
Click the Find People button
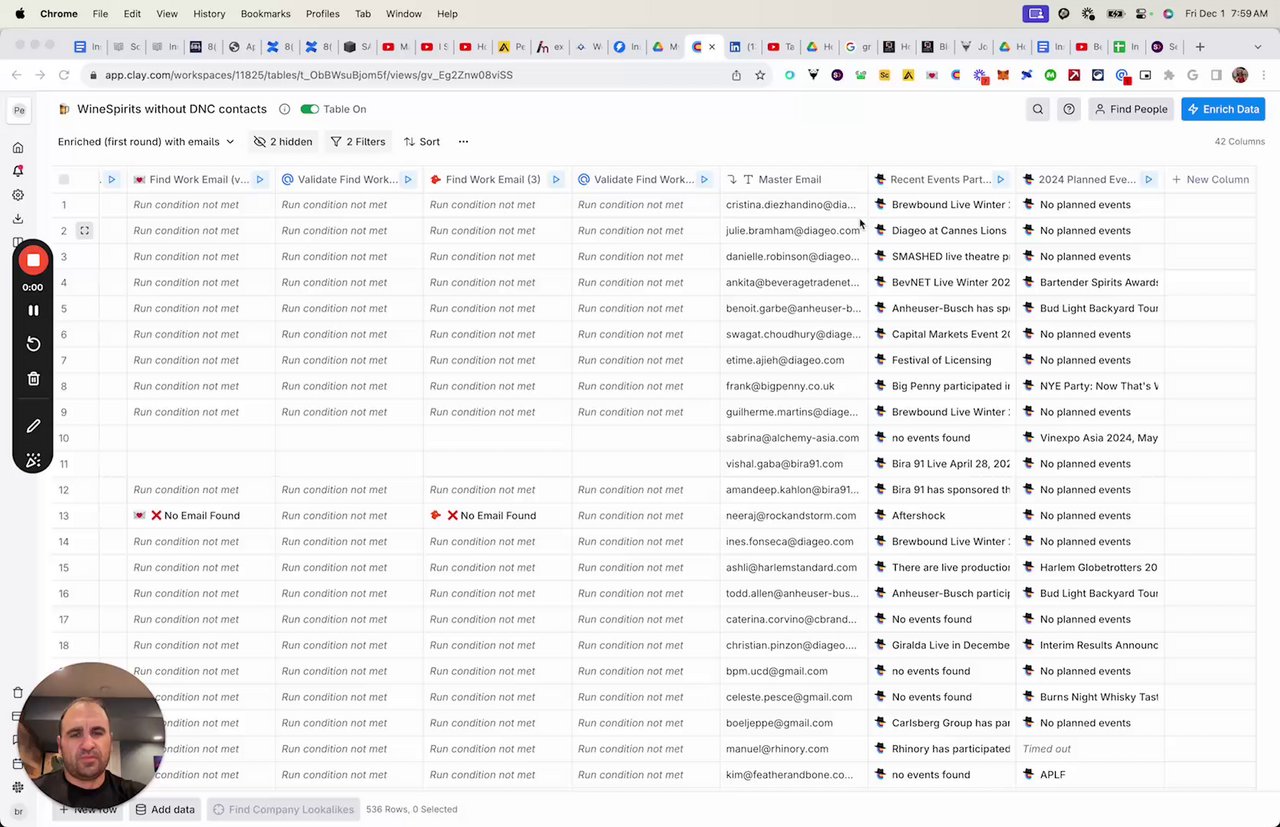pos(1131,109)
